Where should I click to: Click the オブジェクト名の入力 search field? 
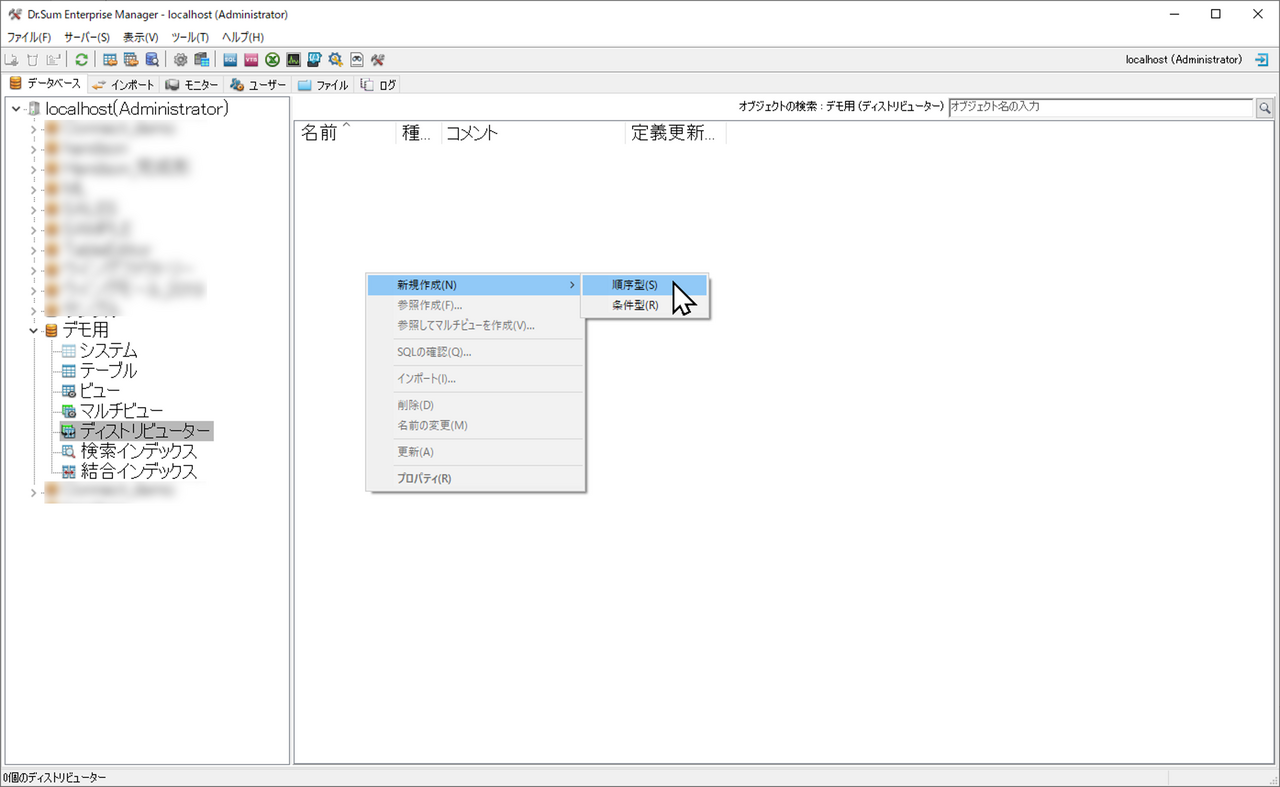point(1100,106)
